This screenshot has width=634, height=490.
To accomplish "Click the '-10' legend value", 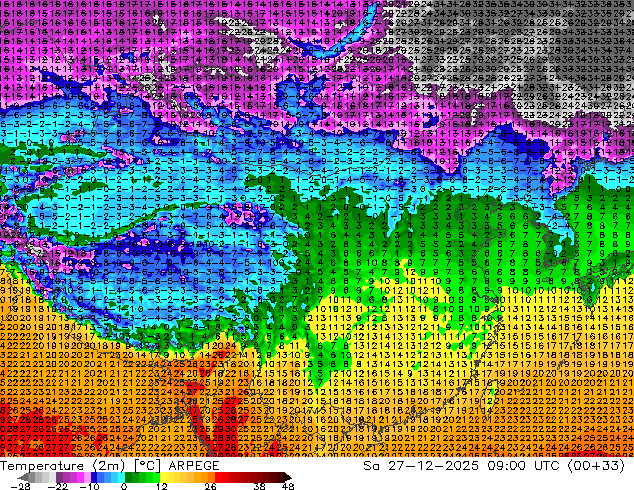I will tap(89, 486).
